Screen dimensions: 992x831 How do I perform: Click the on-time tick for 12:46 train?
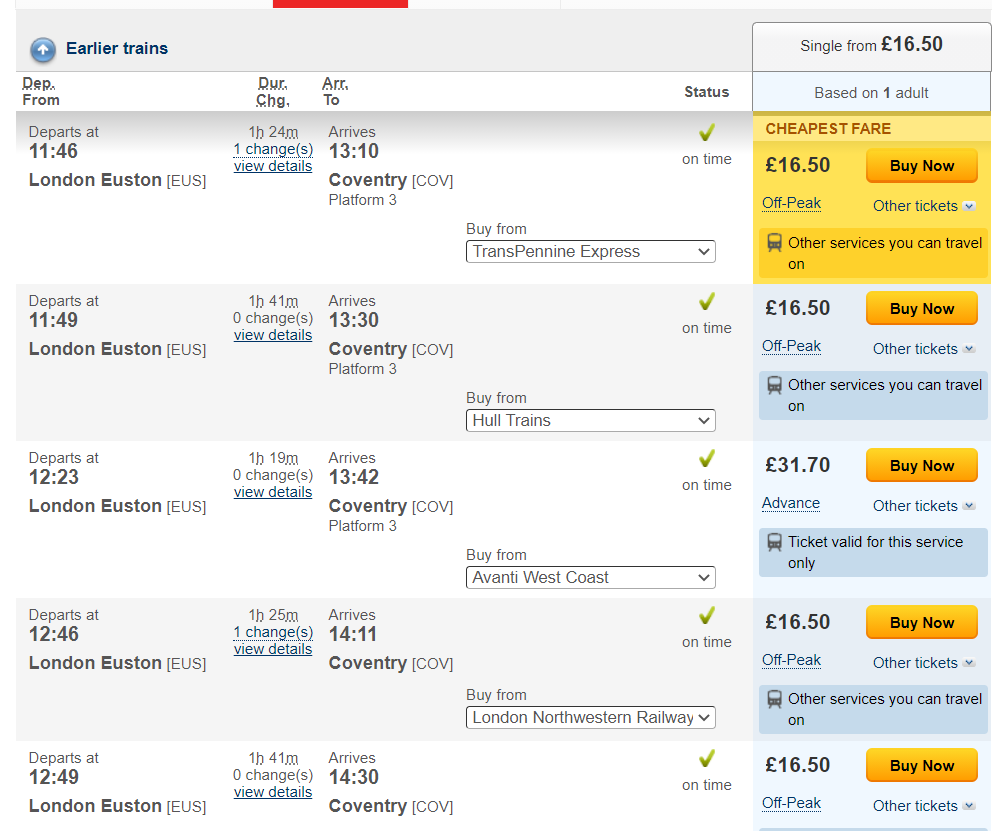(x=707, y=616)
